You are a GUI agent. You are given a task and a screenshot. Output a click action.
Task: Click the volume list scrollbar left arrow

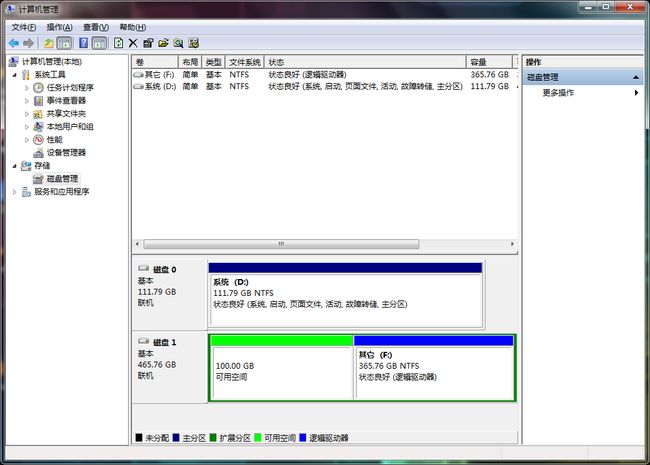pos(138,244)
